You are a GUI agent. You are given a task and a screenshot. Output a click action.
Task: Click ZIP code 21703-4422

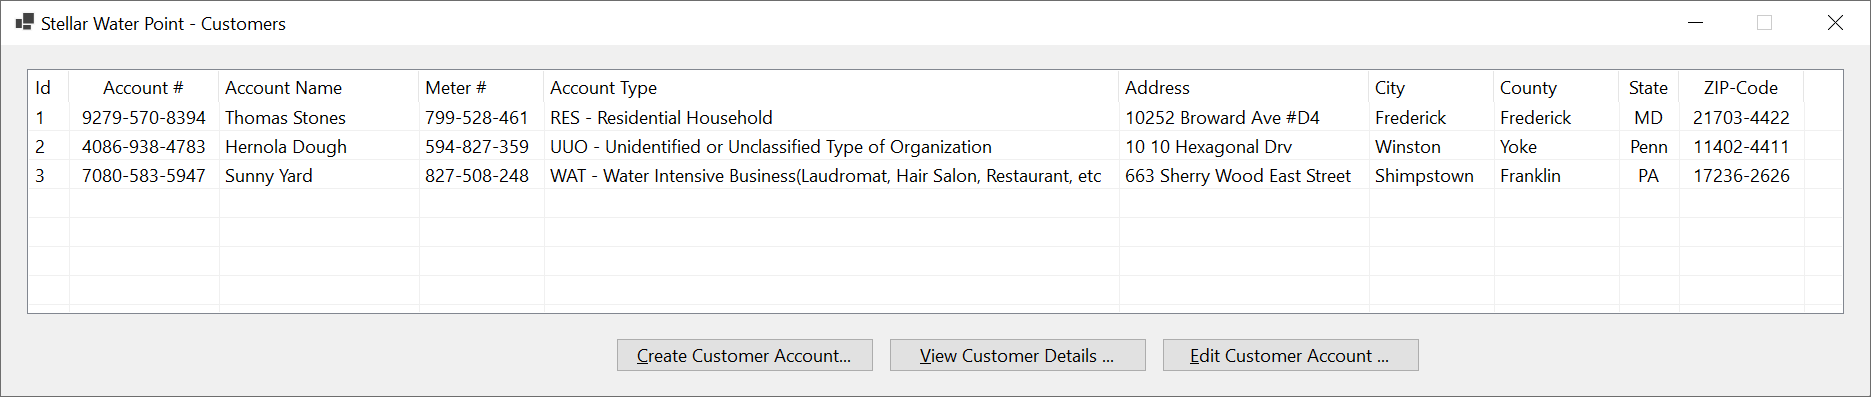click(1741, 117)
